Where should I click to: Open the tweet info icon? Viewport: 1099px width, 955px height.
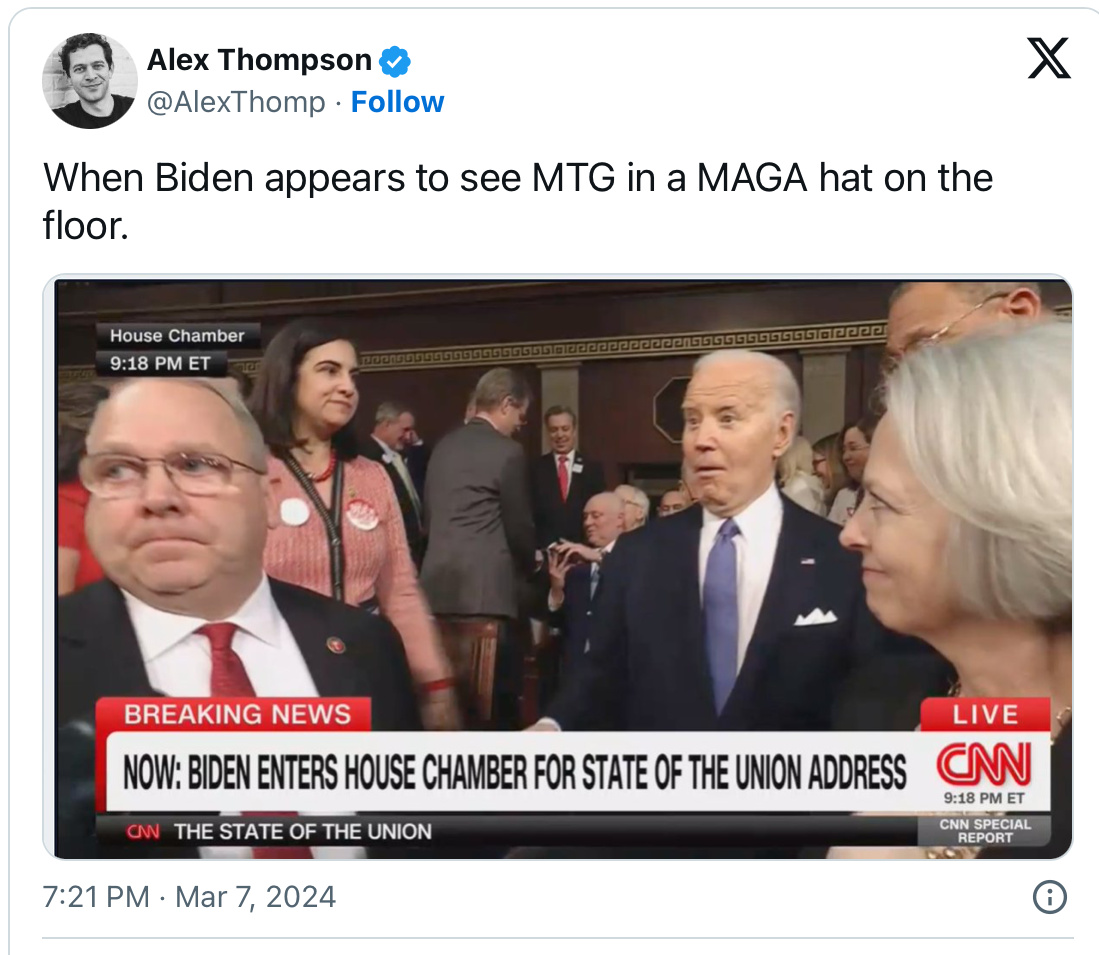(x=1049, y=897)
